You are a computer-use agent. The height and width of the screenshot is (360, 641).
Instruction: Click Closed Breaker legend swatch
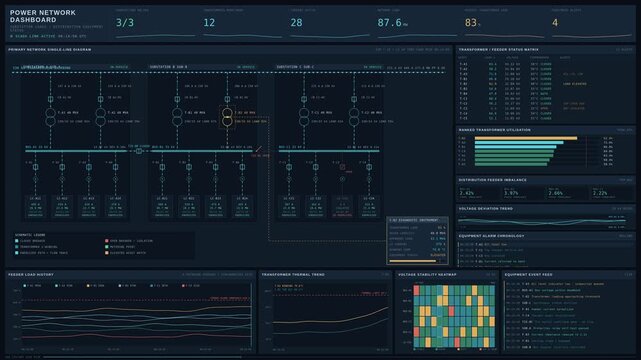pos(17,241)
